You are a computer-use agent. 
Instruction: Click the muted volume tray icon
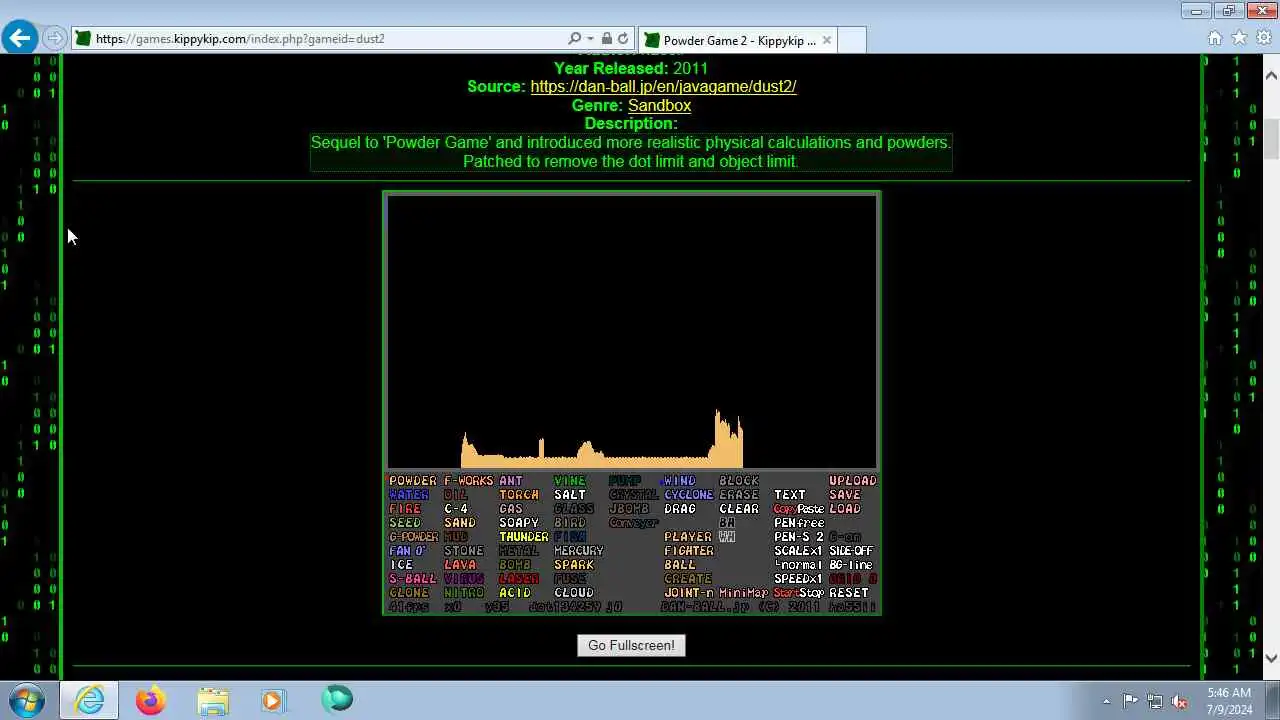(x=1180, y=701)
